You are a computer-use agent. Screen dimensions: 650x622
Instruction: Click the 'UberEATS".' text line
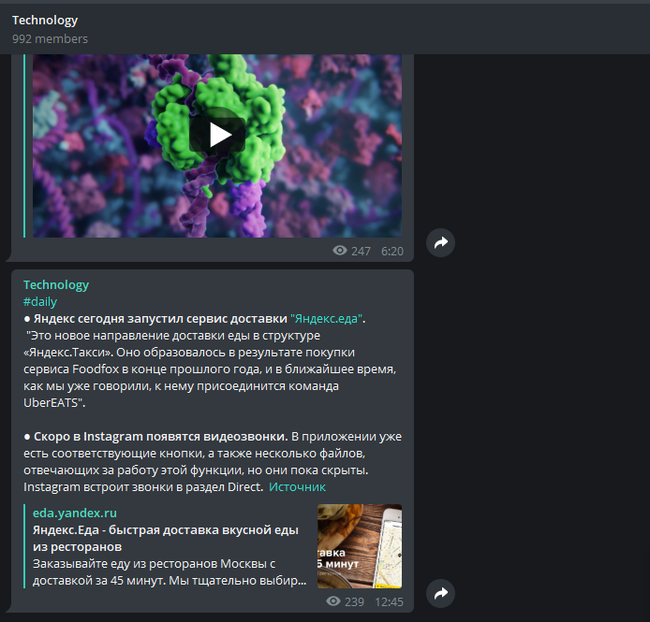[54, 403]
